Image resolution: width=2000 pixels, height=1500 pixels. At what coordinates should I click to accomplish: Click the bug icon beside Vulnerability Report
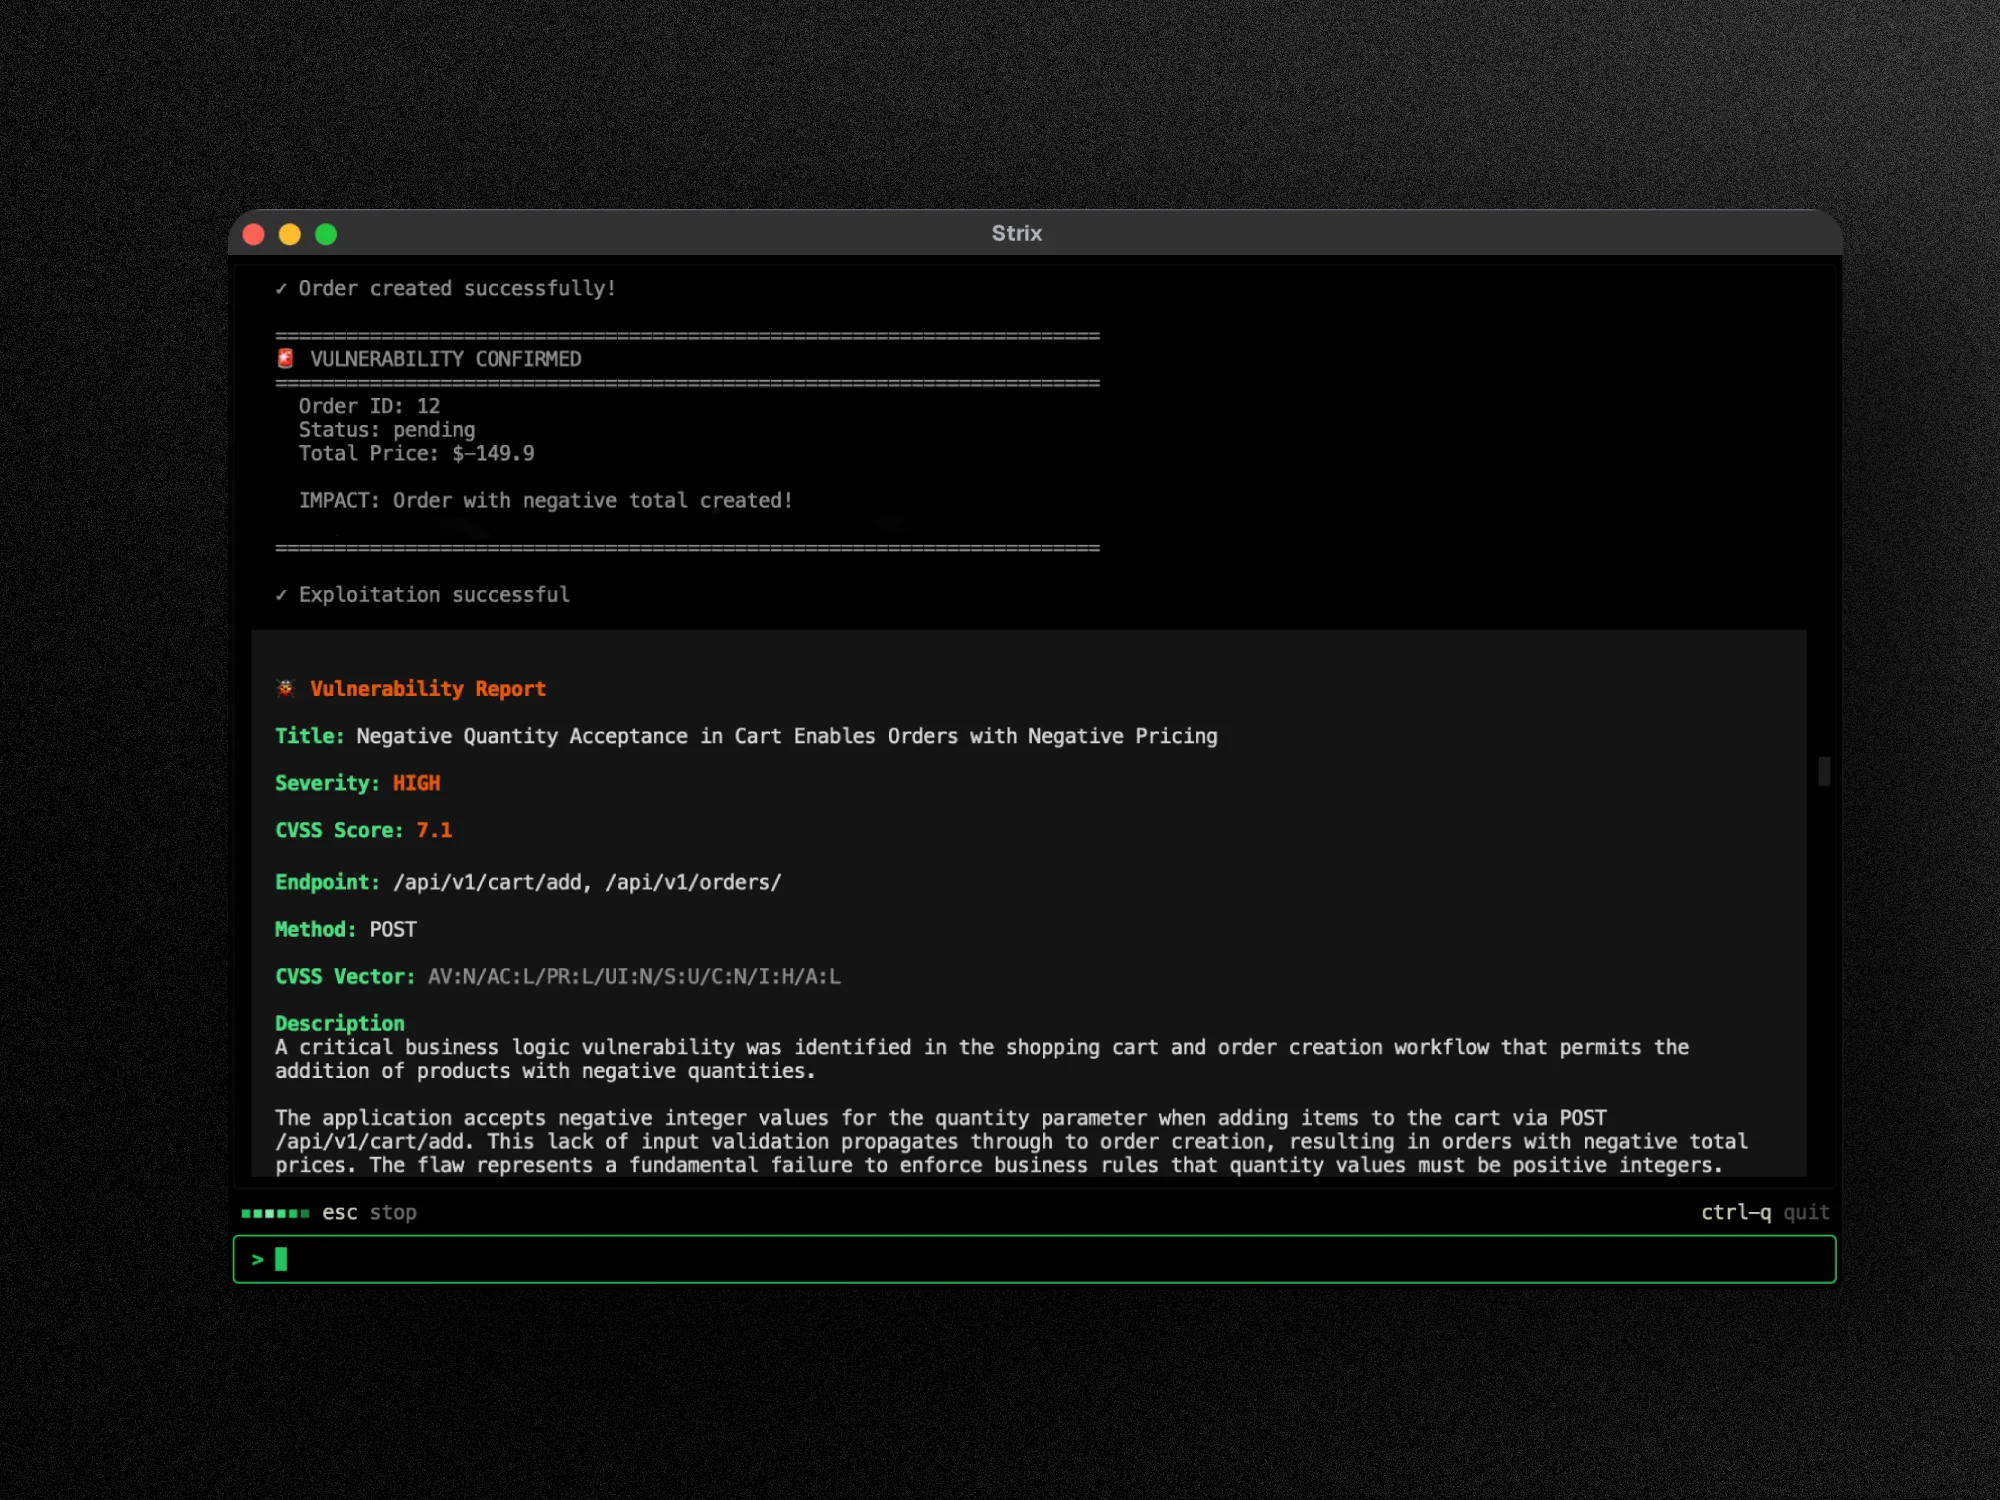point(284,687)
